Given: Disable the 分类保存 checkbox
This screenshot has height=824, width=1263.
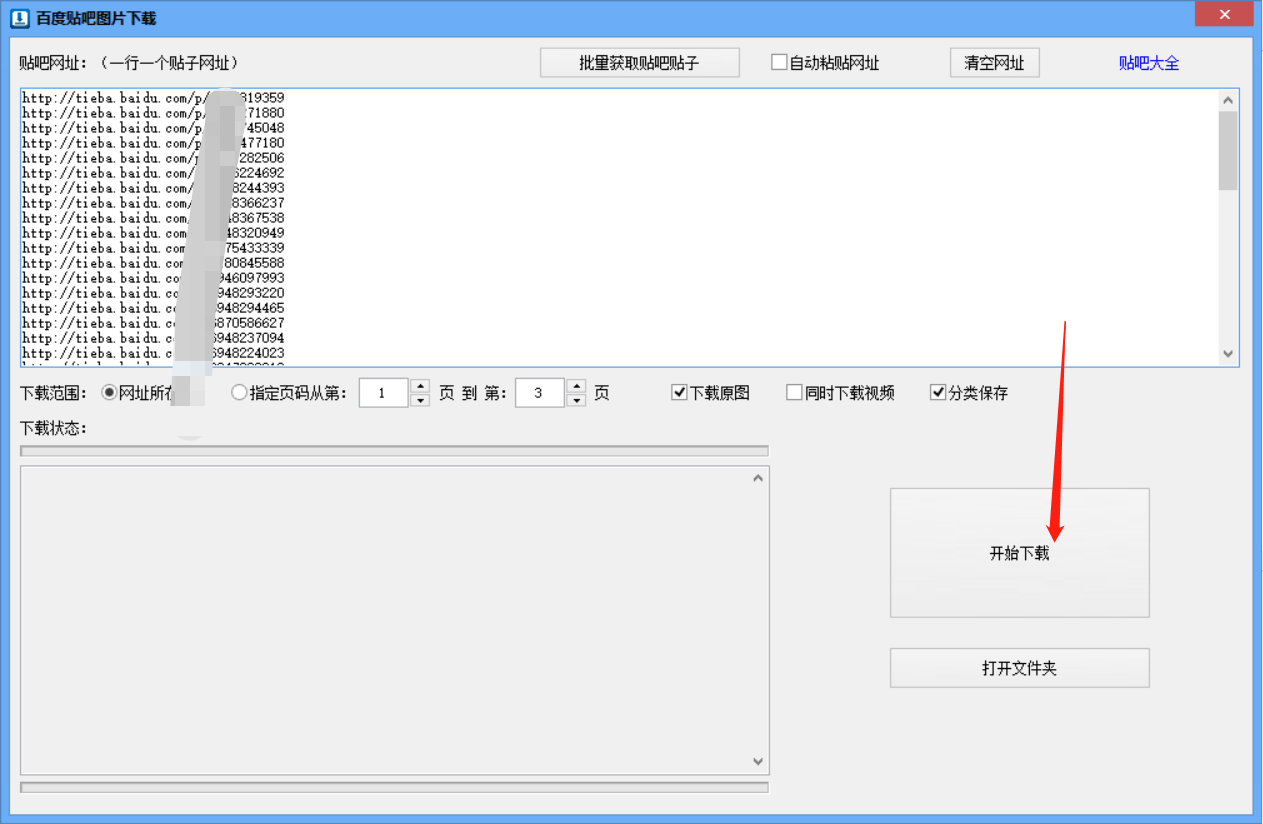Looking at the screenshot, I should pos(937,392).
